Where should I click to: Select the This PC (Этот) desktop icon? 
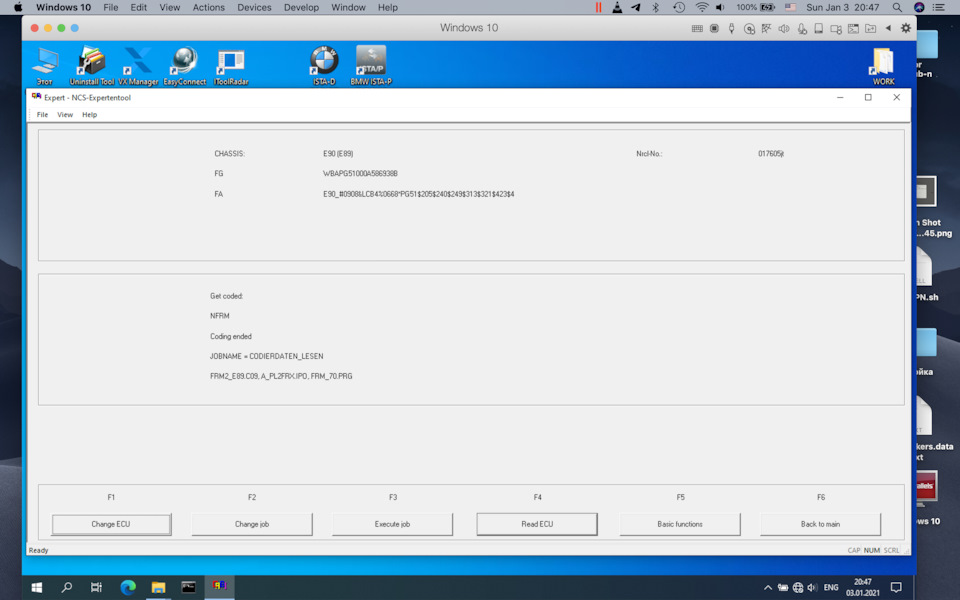(x=45, y=65)
